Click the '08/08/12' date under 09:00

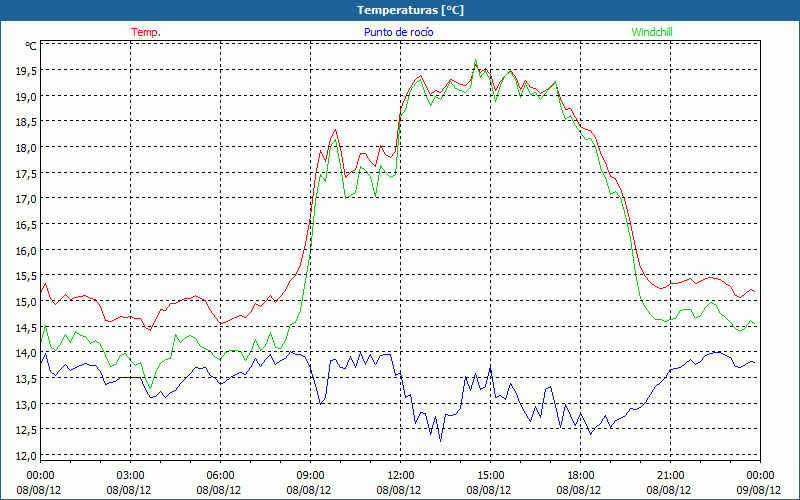[x=310, y=490]
